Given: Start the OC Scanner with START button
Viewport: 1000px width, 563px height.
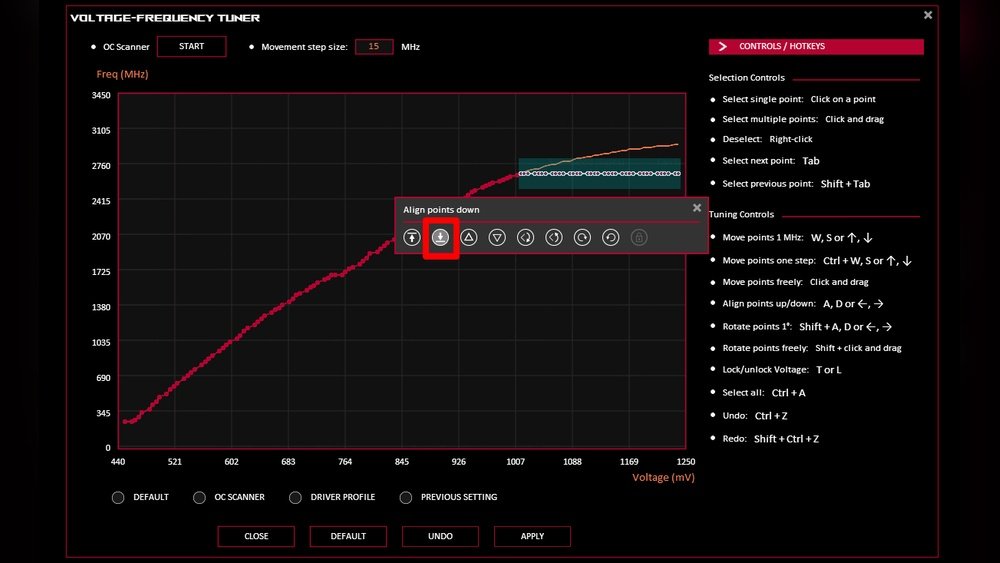Looking at the screenshot, I should coord(191,46).
